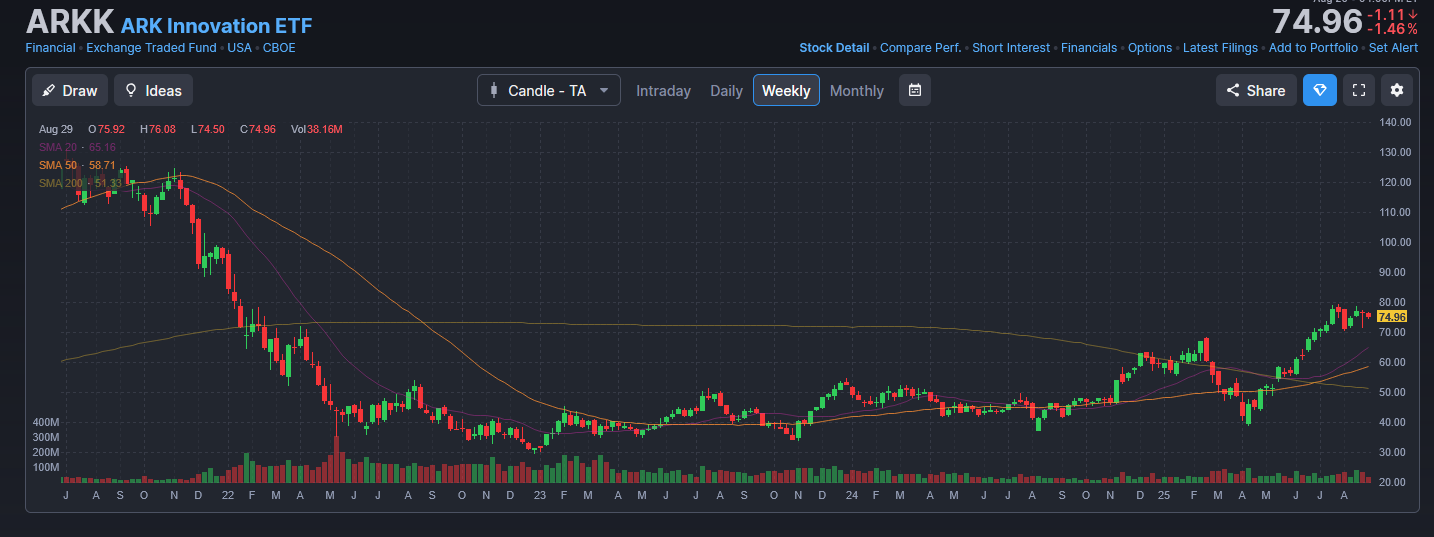Open the Ideas lightbulb button
Viewport: 1434px width, 537px height.
(153, 90)
